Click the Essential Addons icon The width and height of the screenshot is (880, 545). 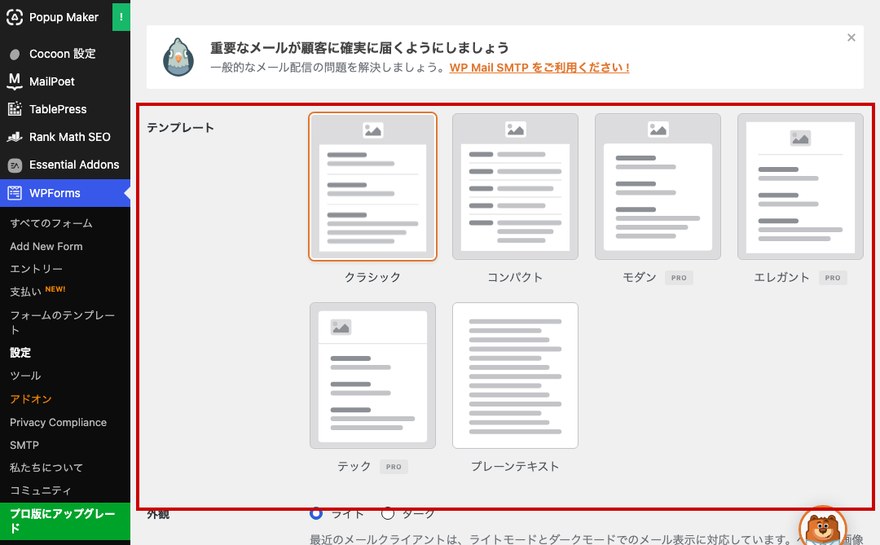click(x=15, y=164)
